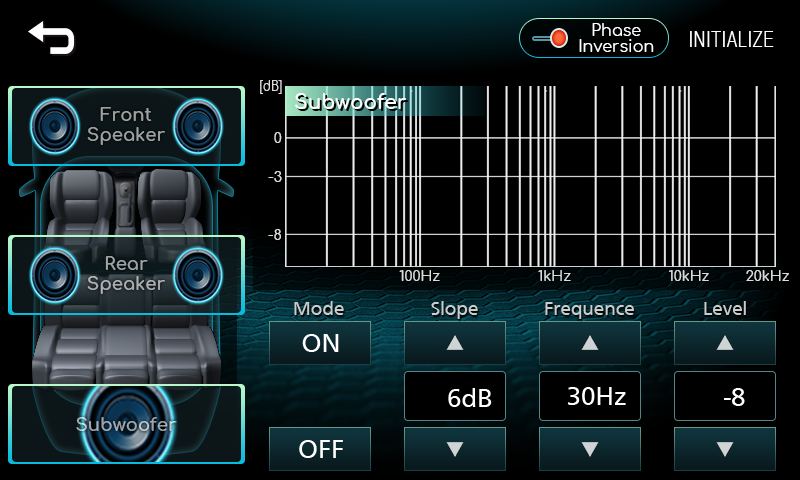Decrease Level with down arrow
The height and width of the screenshot is (480, 800).
(x=725, y=448)
